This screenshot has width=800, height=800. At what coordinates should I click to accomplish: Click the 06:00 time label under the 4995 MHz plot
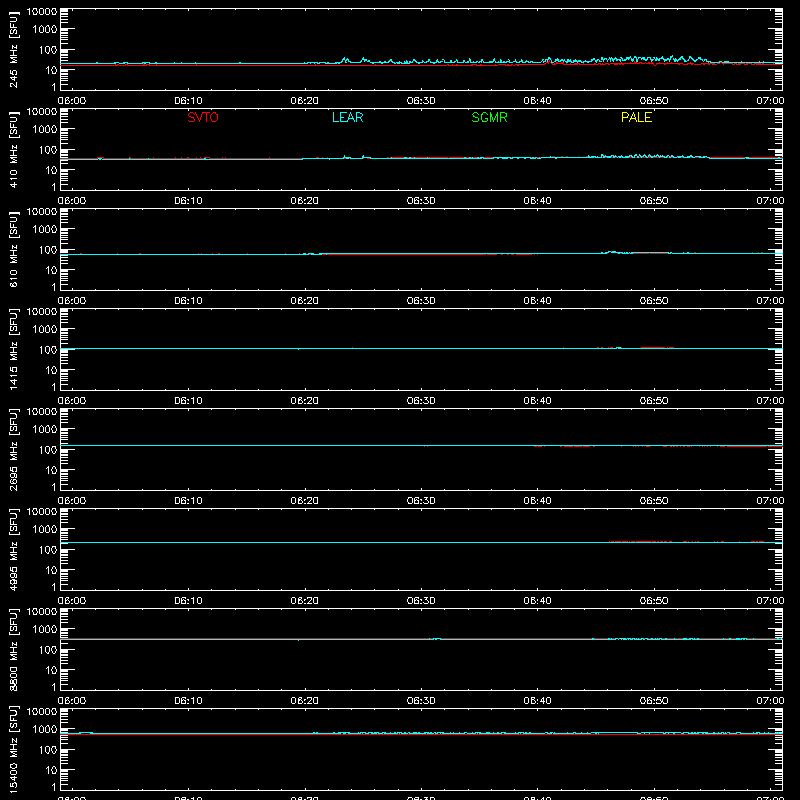[72, 601]
